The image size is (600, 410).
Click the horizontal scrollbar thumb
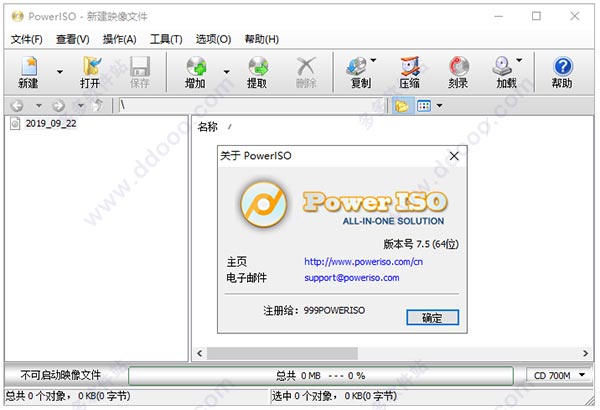click(x=282, y=353)
